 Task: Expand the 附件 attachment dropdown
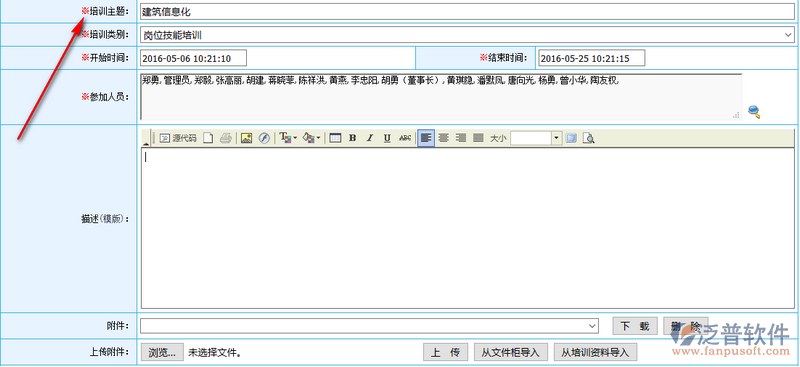pos(369,325)
